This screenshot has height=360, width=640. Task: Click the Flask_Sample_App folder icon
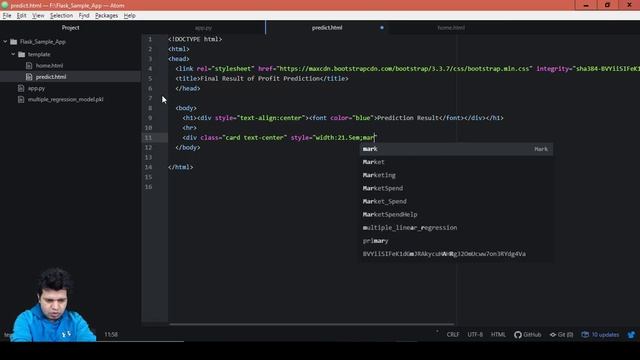pos(13,42)
